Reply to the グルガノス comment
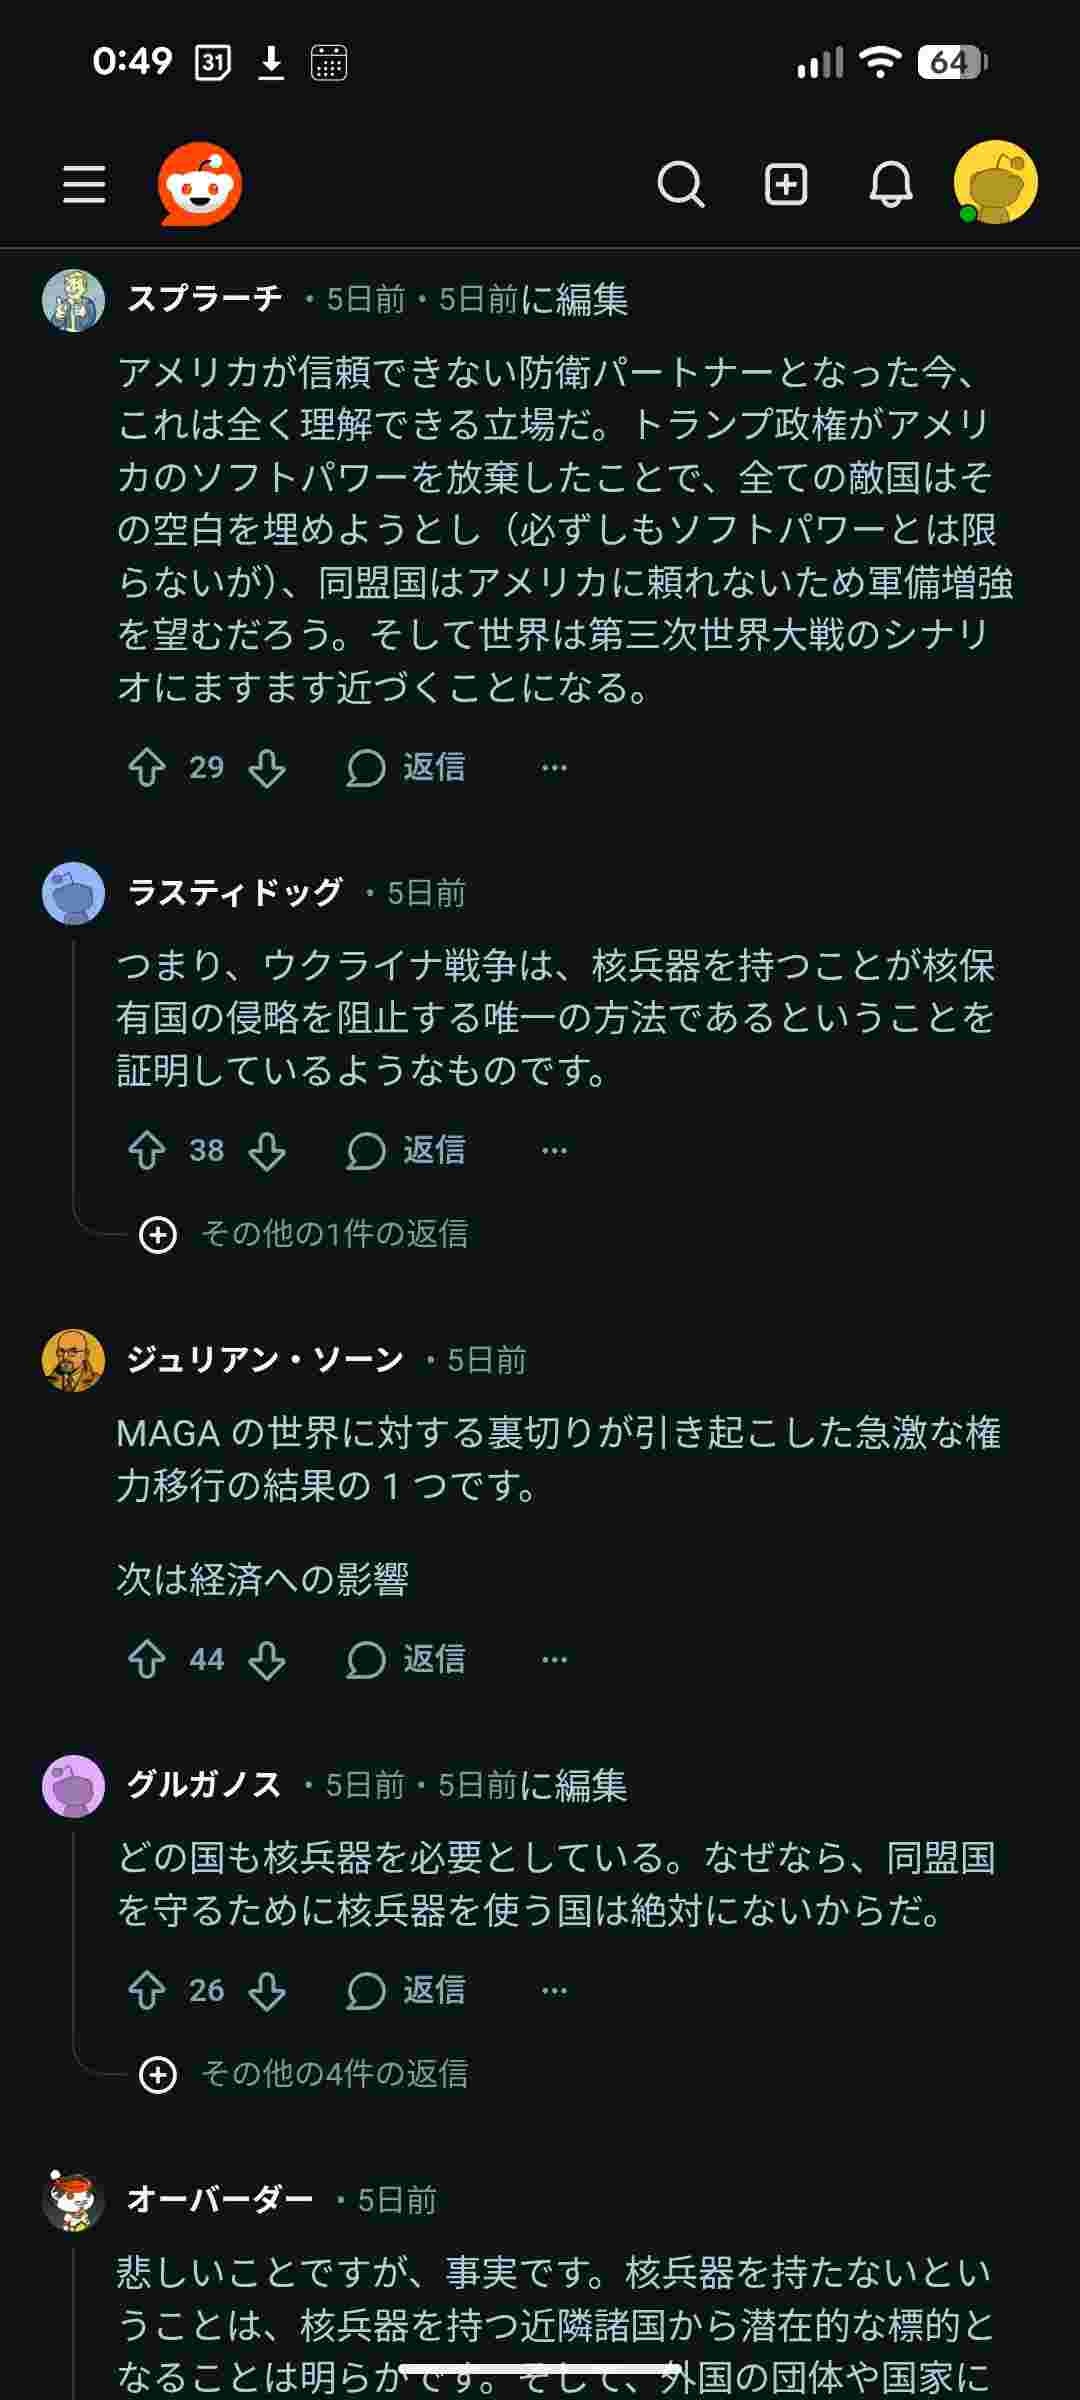Viewport: 1080px width, 2400px height. 406,1991
